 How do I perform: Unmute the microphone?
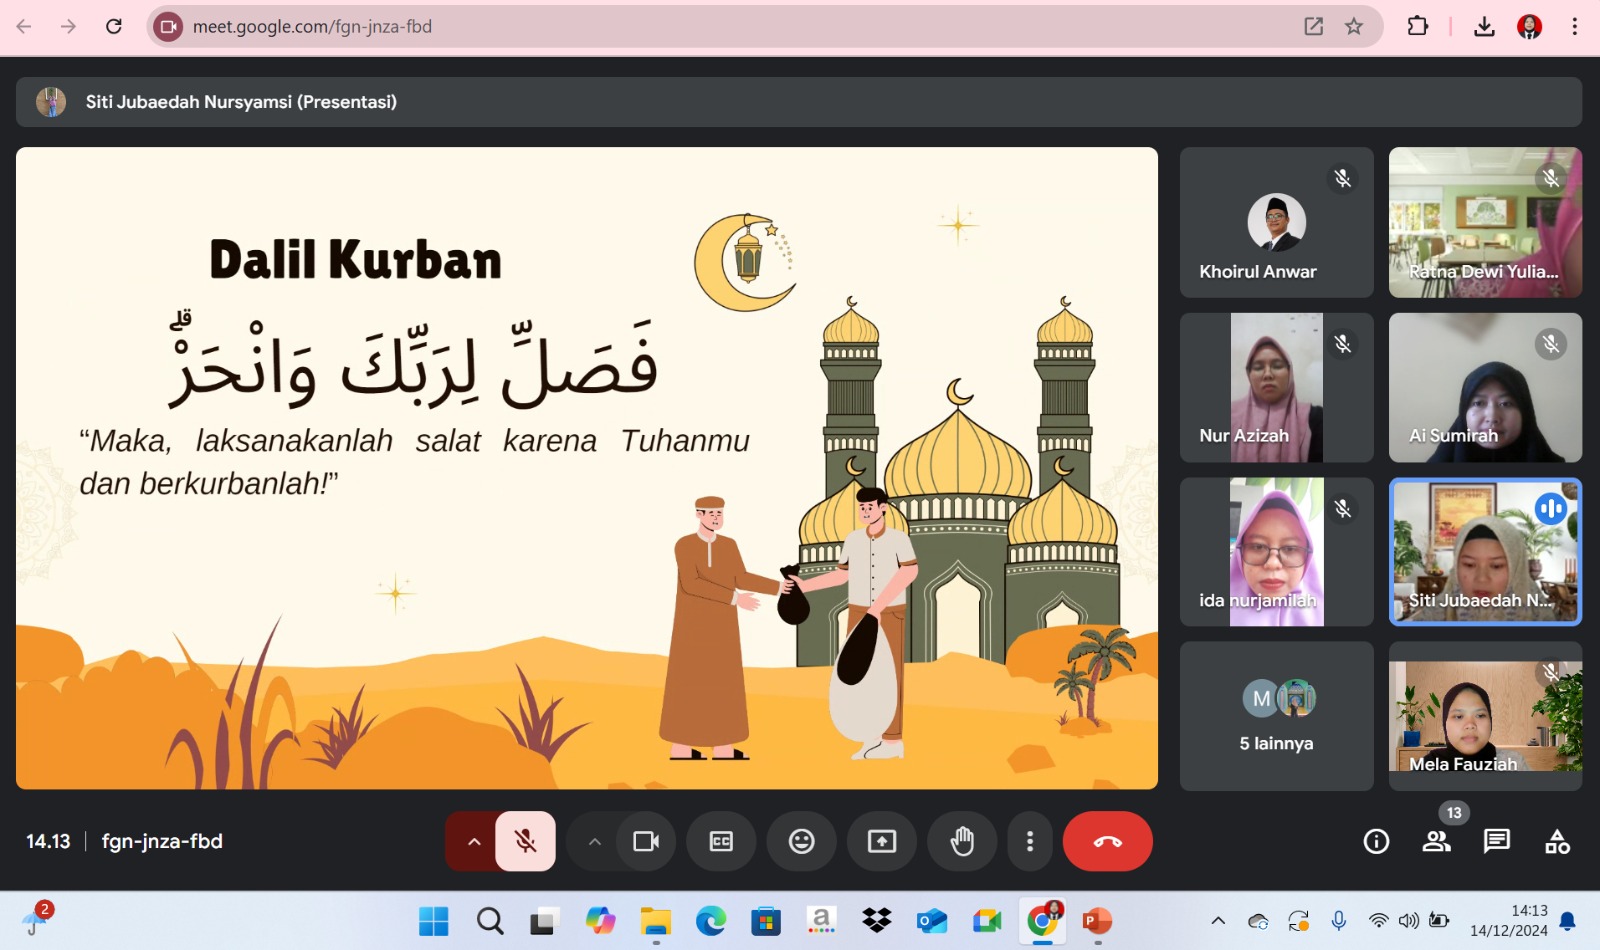click(x=525, y=841)
